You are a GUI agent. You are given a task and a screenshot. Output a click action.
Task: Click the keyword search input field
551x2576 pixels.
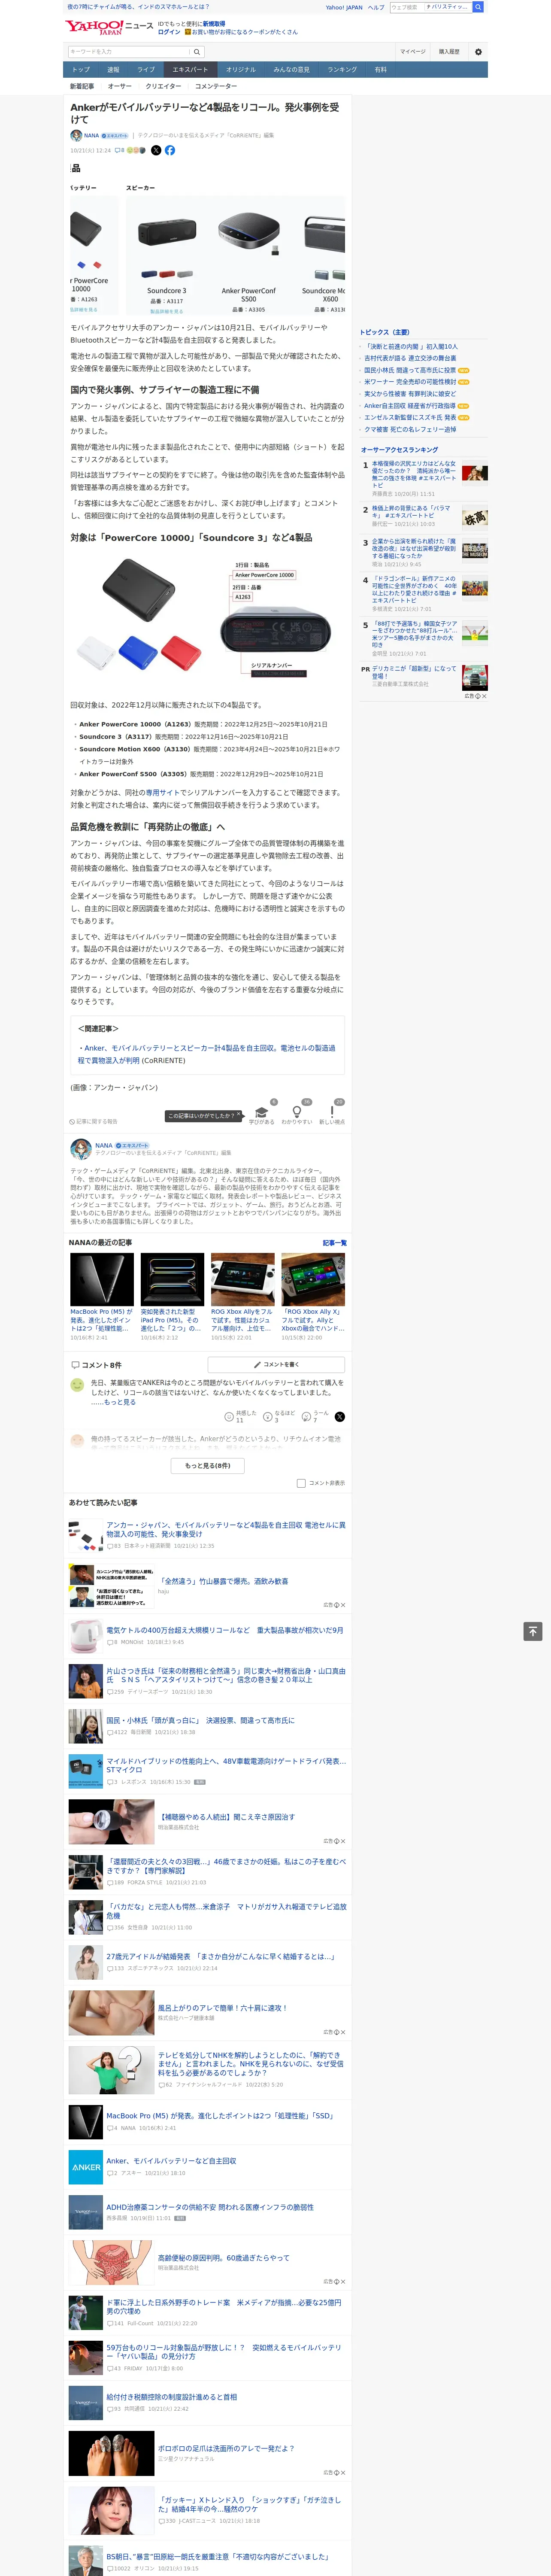[x=129, y=52]
